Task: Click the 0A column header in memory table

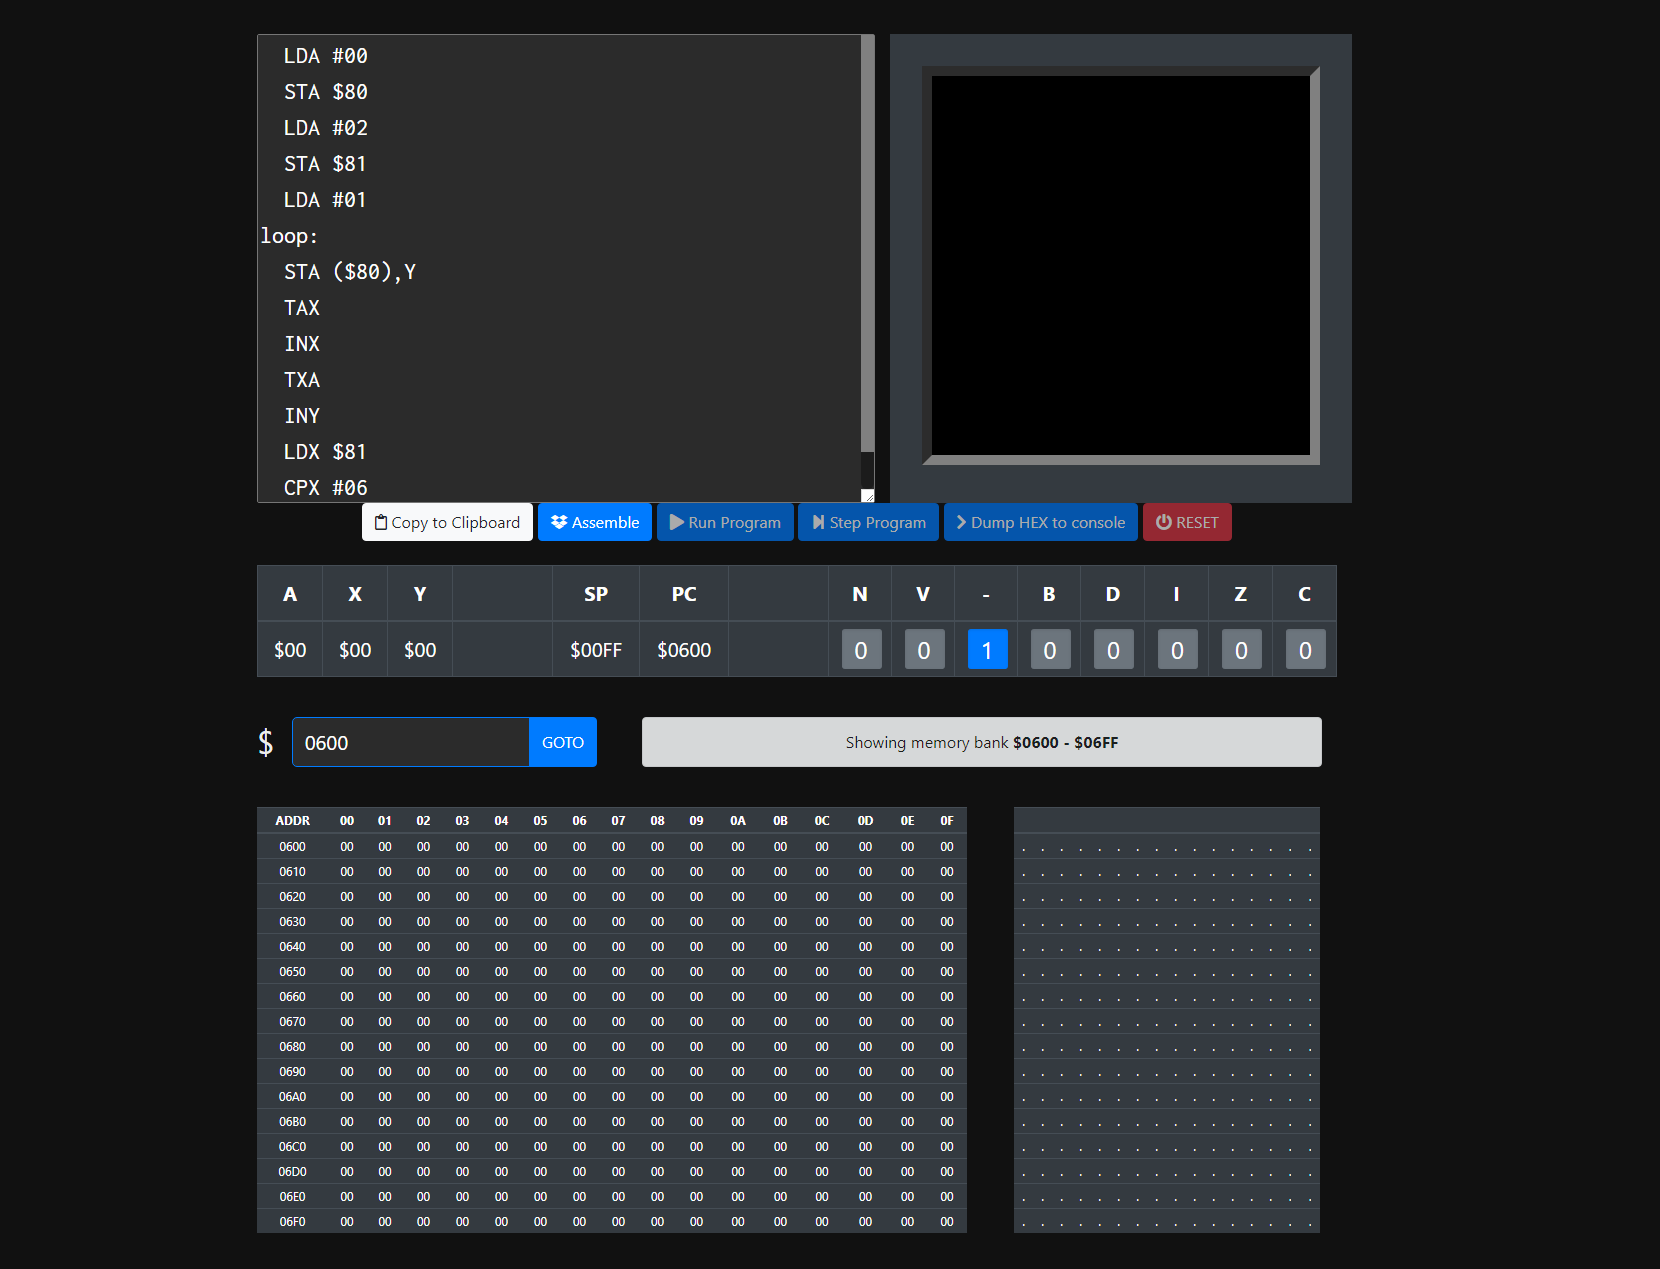Action: [737, 820]
